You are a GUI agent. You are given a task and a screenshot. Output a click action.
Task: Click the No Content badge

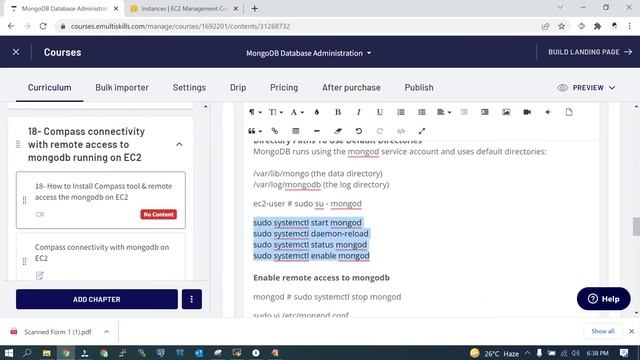[158, 214]
